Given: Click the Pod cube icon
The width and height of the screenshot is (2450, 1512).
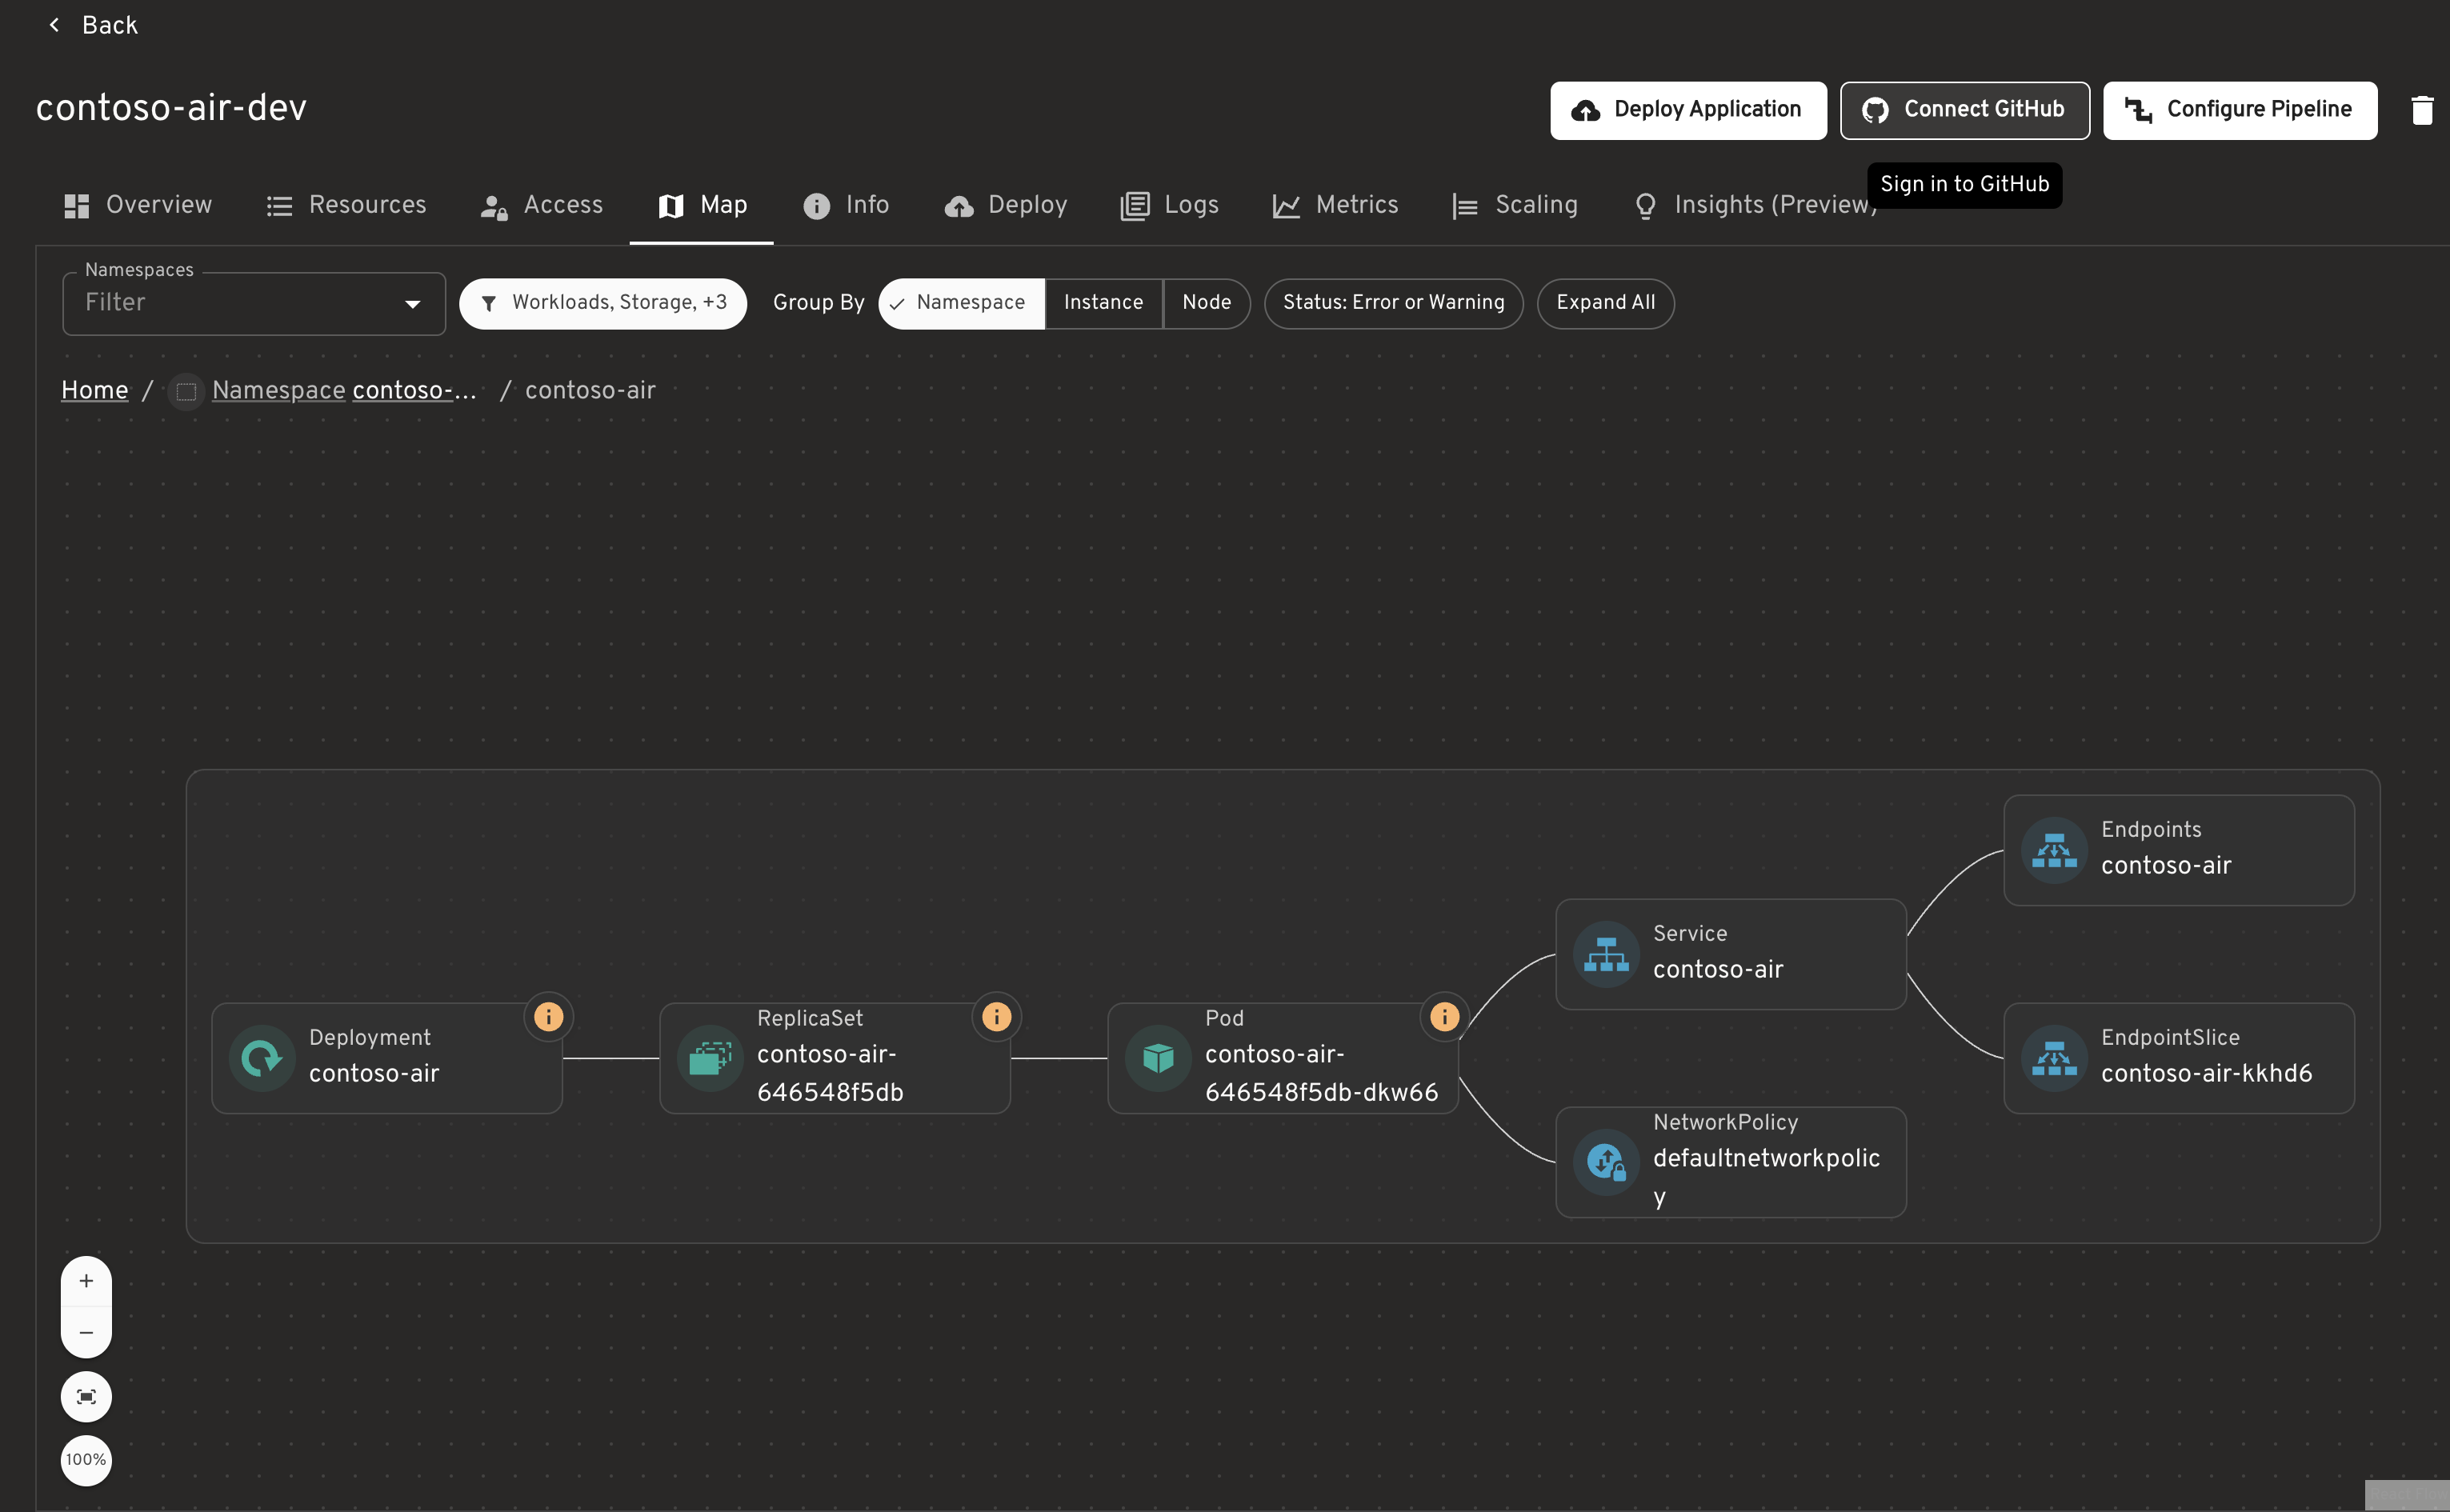Looking at the screenshot, I should pyautogui.click(x=1158, y=1058).
